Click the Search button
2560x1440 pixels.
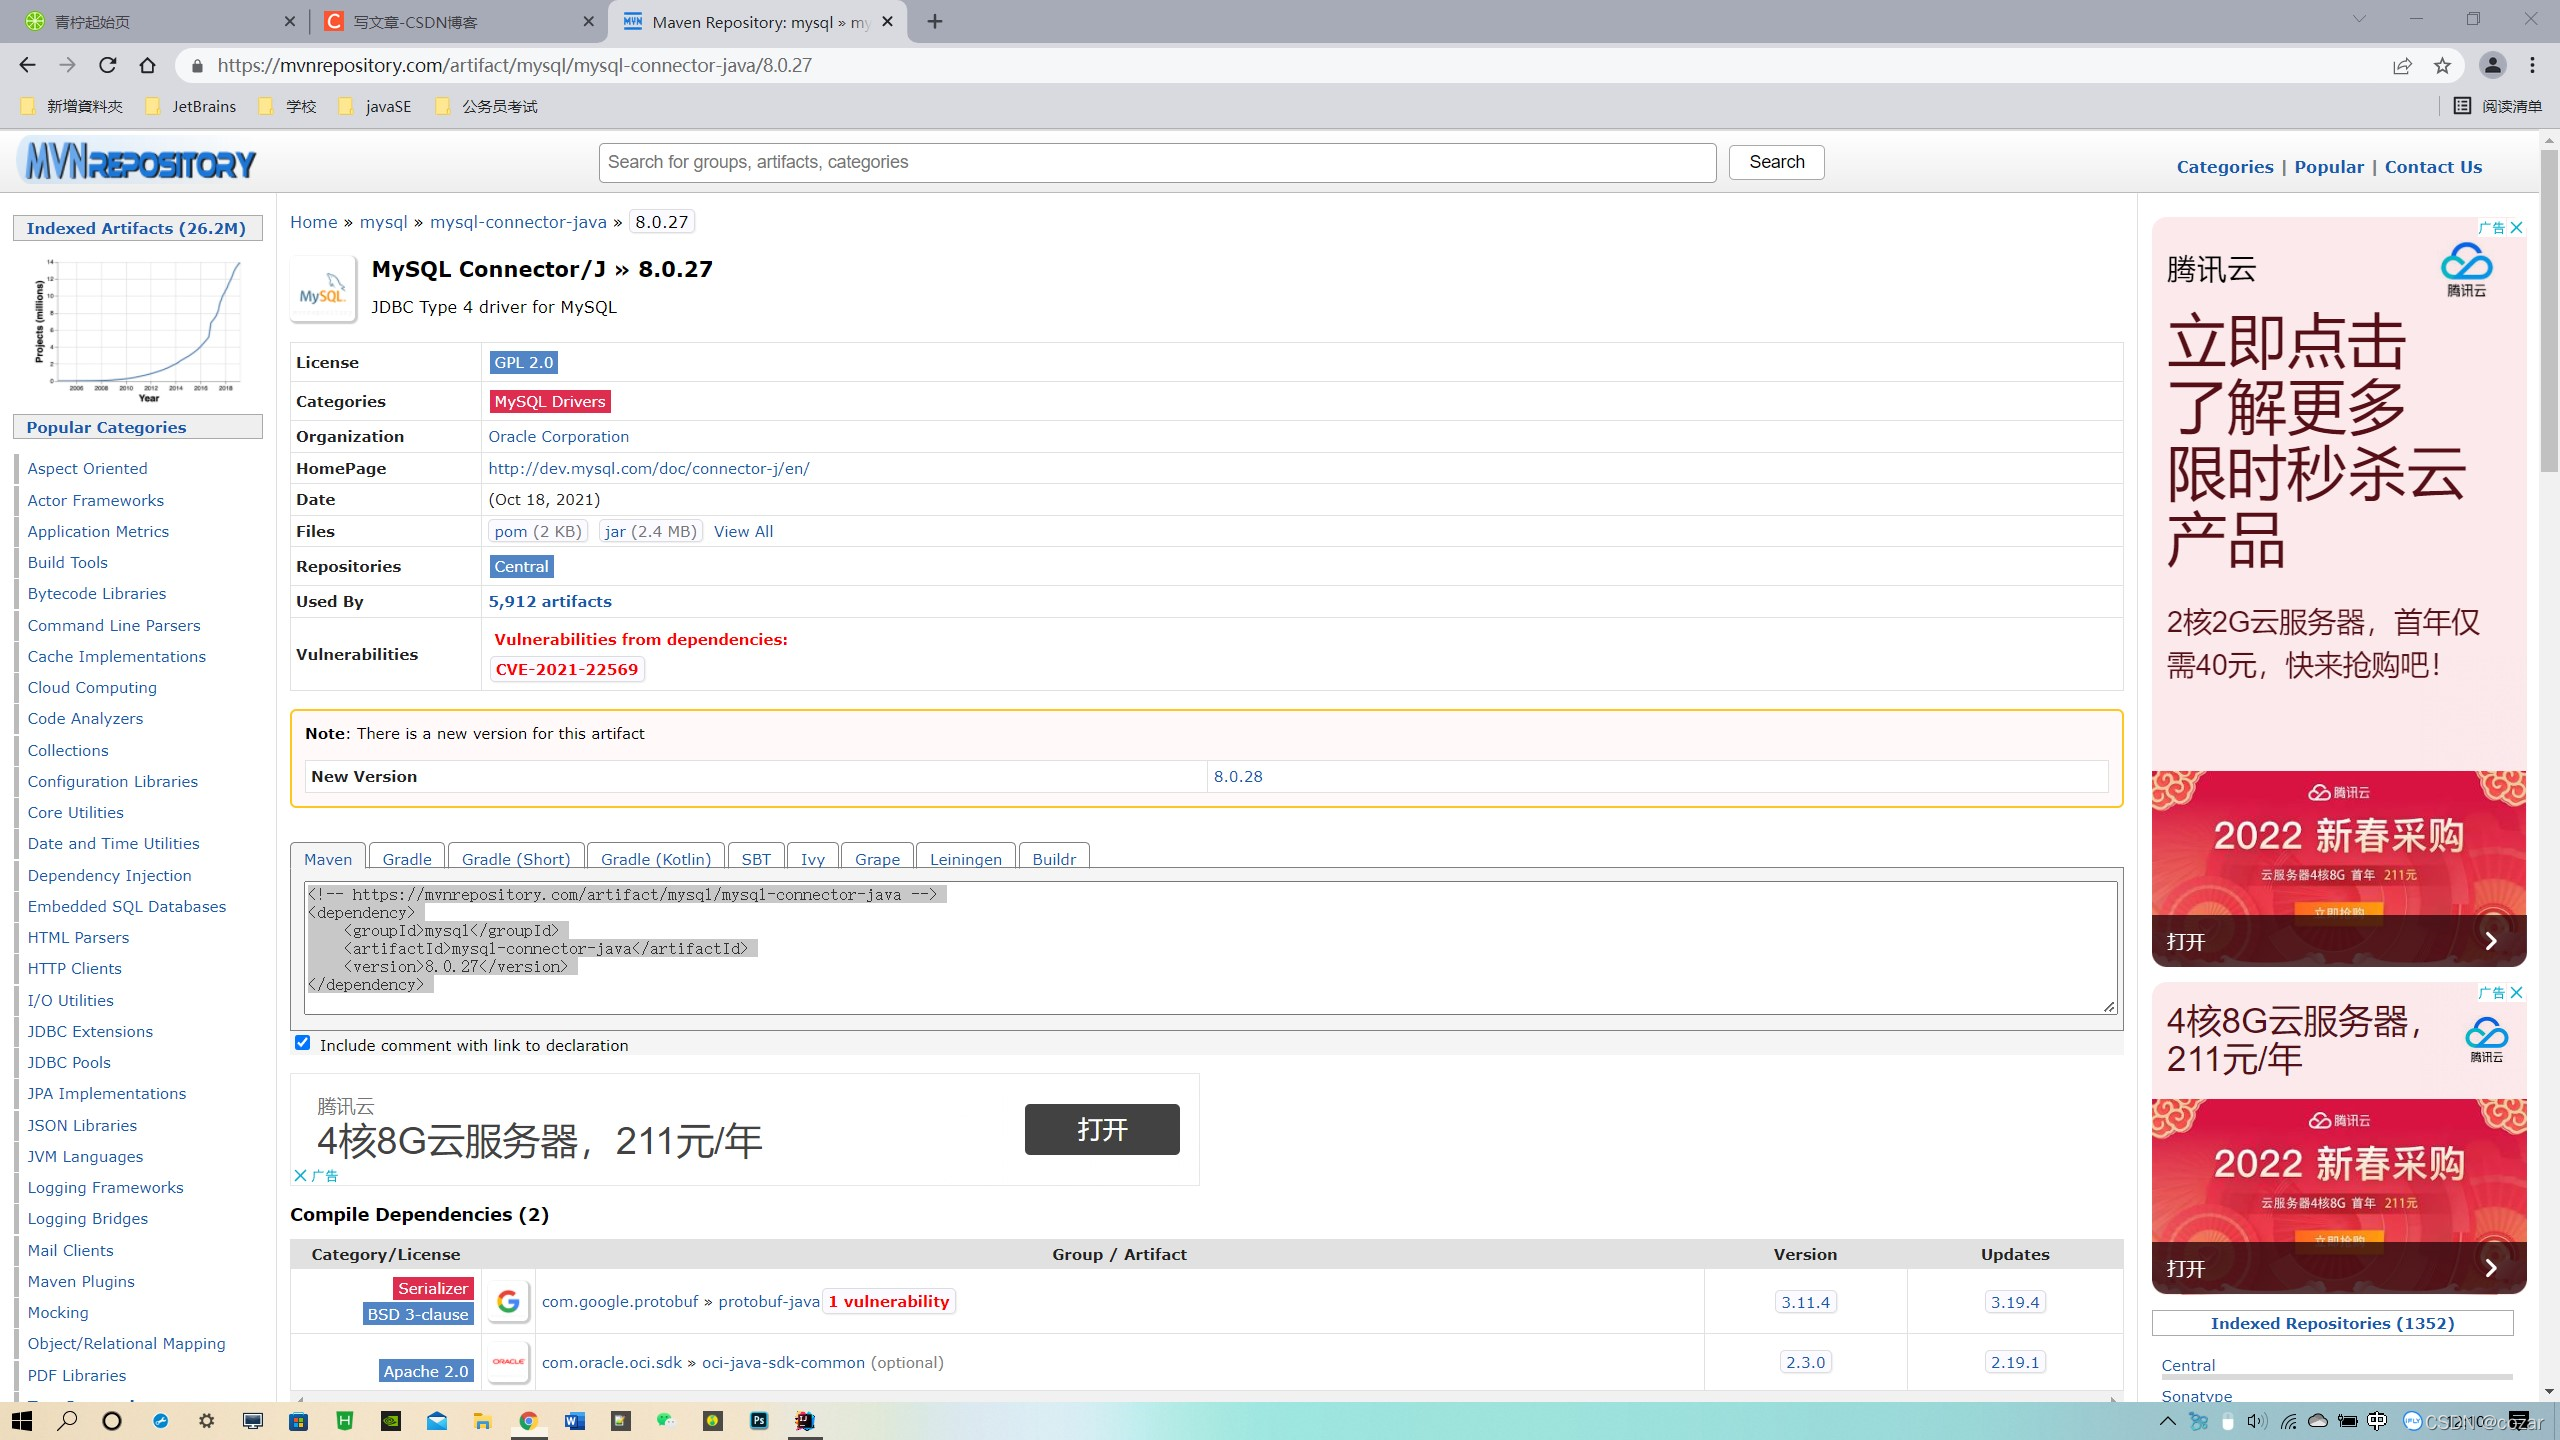tap(1777, 162)
